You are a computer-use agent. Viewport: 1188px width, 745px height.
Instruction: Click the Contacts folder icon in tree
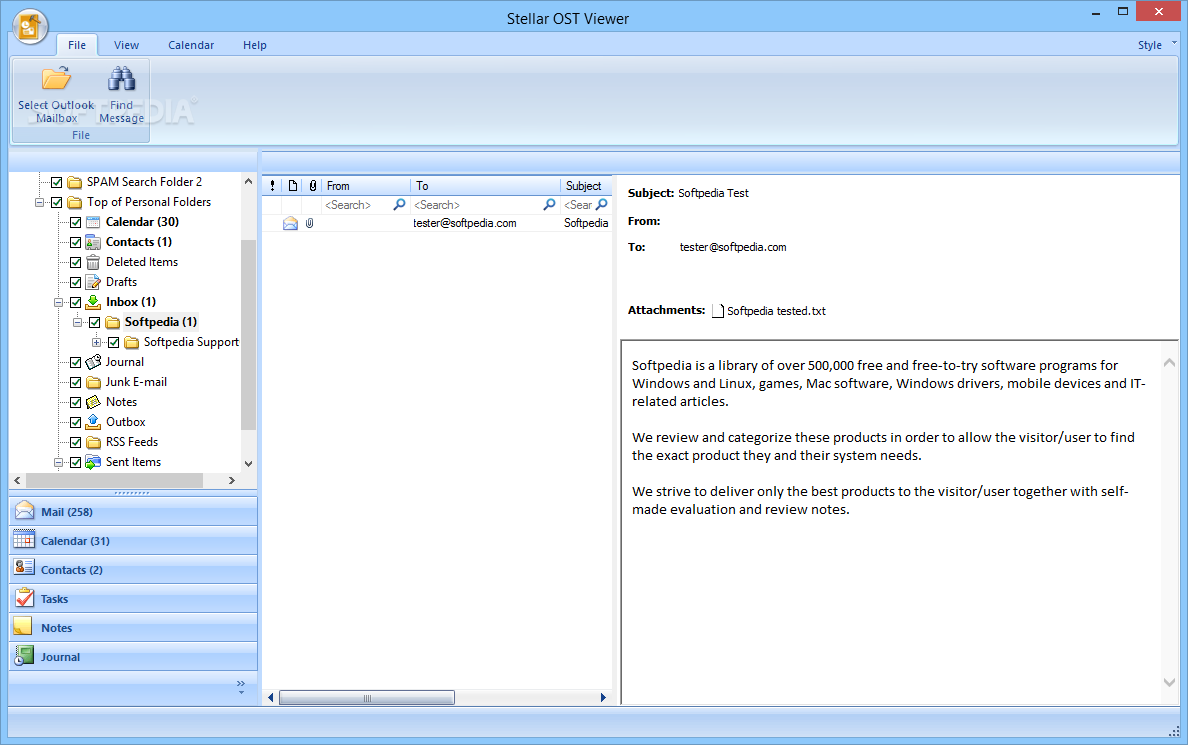click(93, 242)
